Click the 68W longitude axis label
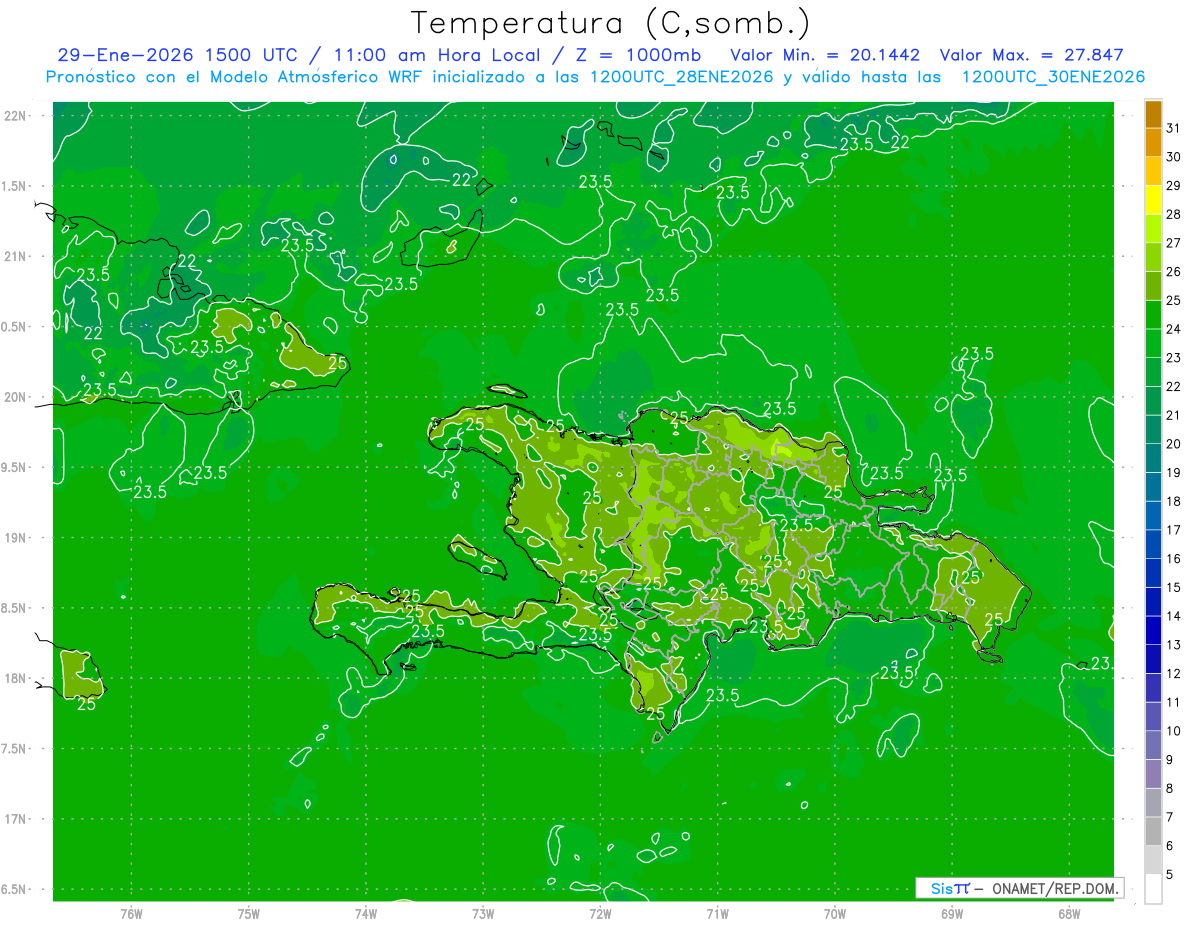 click(1069, 914)
